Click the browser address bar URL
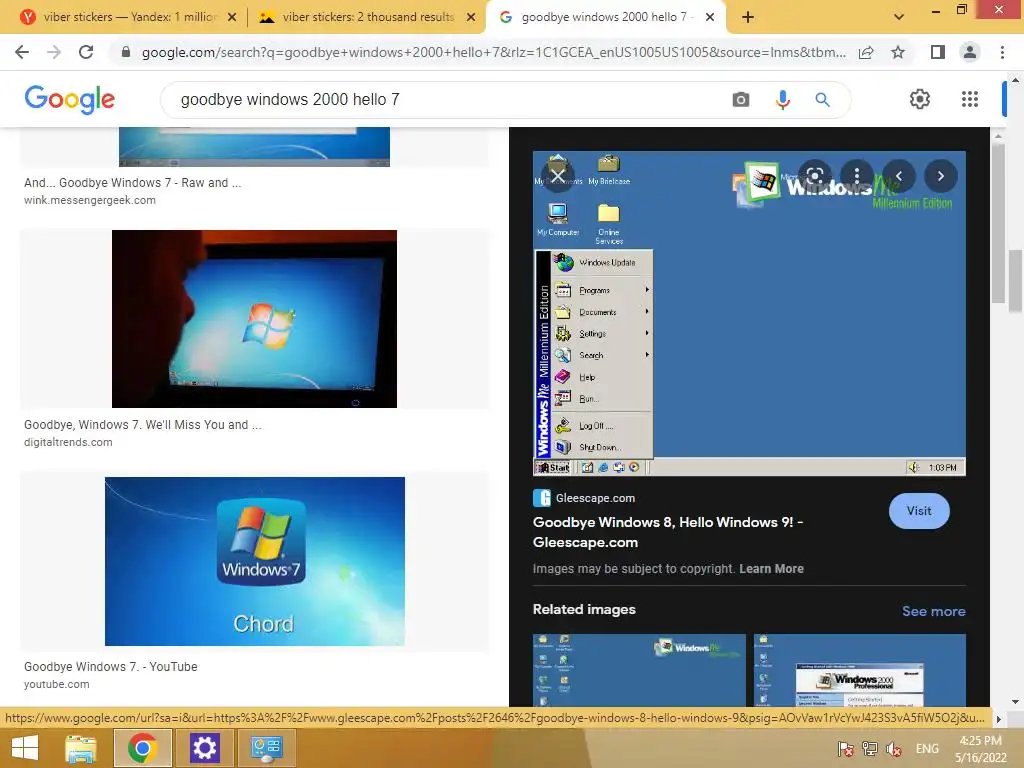The image size is (1024, 768). [493, 52]
